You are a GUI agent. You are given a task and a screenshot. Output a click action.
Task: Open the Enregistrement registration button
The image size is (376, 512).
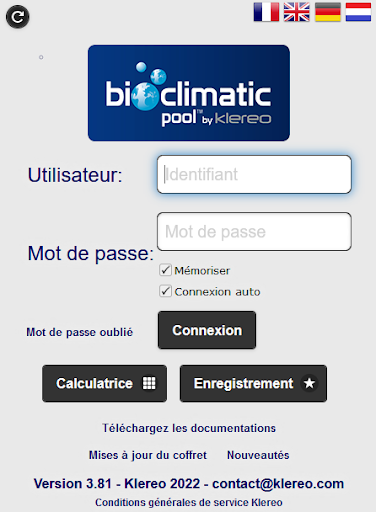click(253, 383)
